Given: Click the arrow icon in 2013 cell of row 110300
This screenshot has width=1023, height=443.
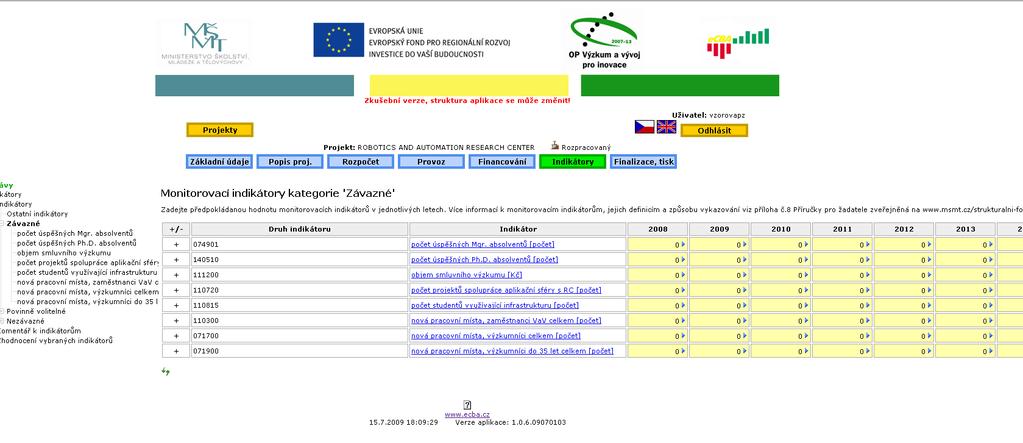Looking at the screenshot, I should click(x=990, y=320).
